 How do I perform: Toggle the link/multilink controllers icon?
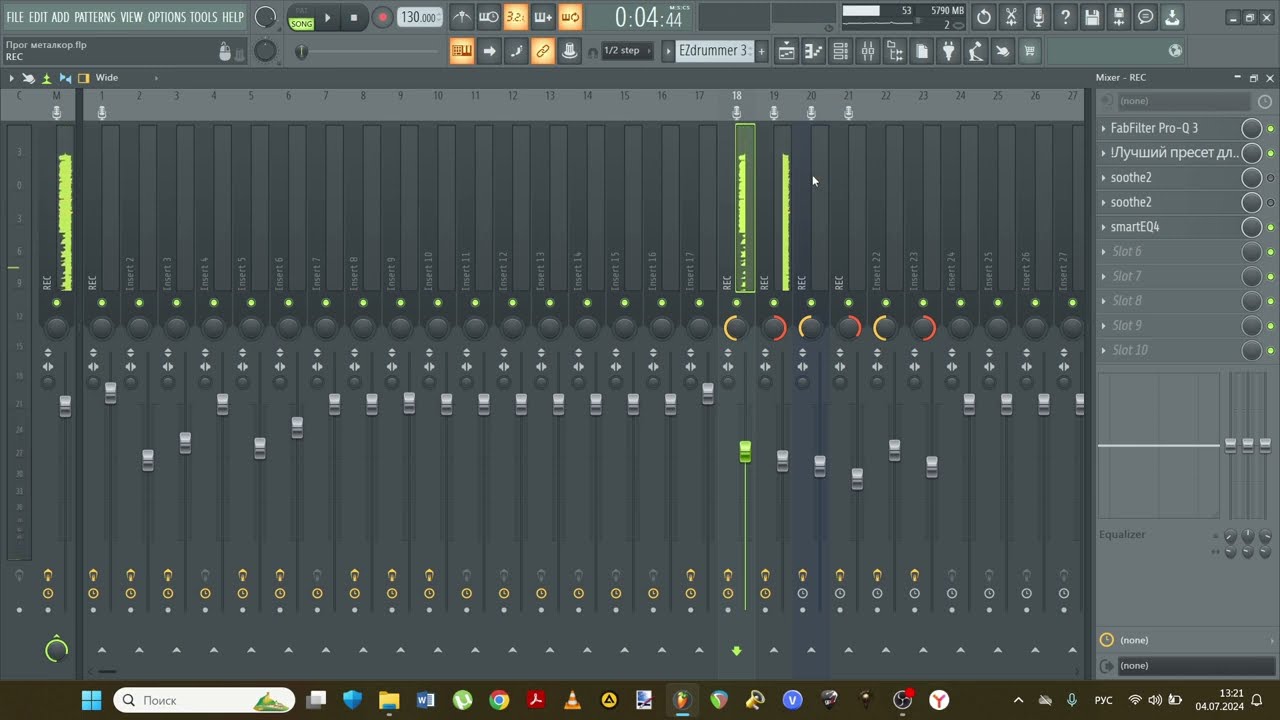coord(543,51)
